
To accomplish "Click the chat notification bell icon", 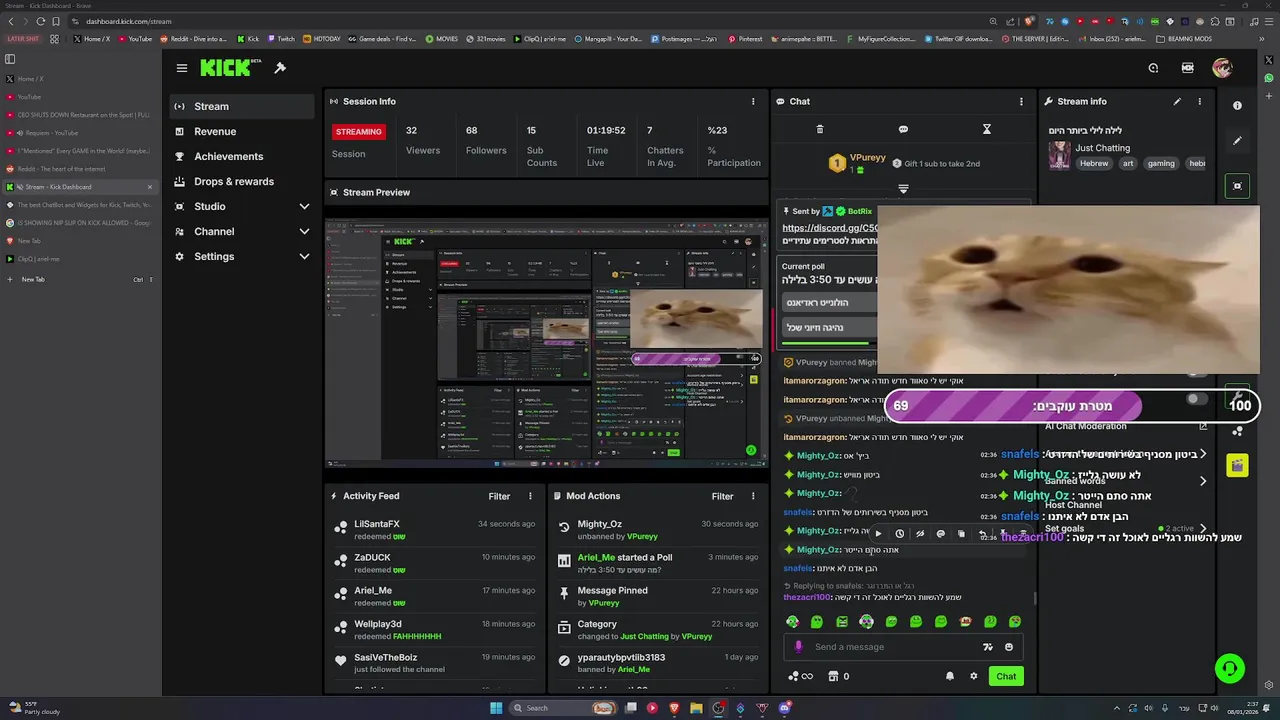I will pyautogui.click(x=950, y=676).
